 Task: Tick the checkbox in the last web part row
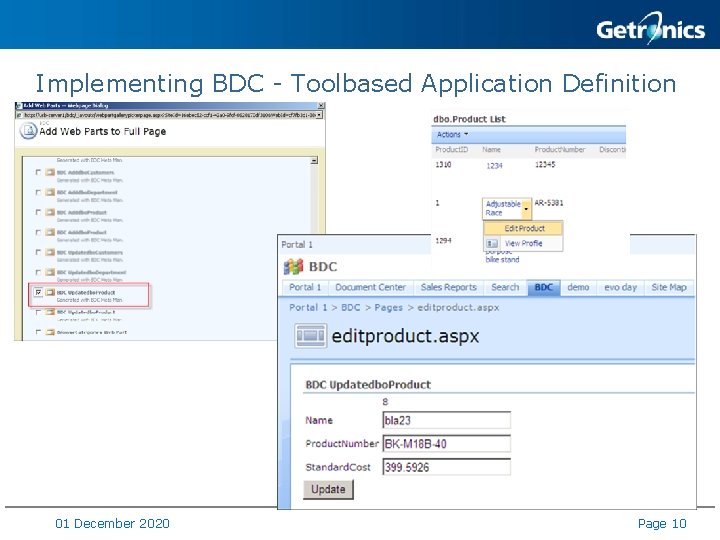38,332
